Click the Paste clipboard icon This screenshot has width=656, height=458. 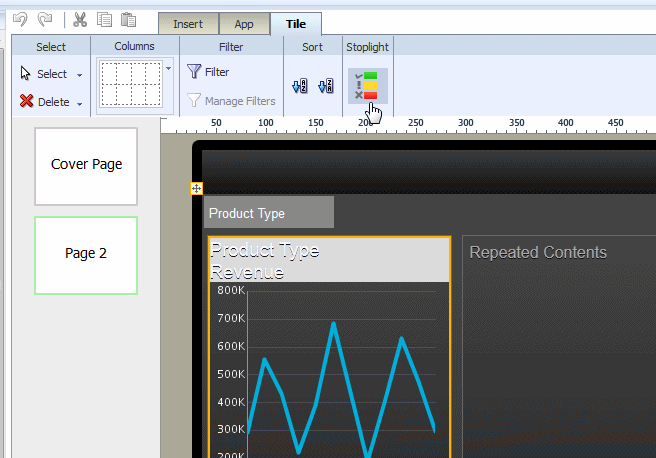click(x=128, y=20)
